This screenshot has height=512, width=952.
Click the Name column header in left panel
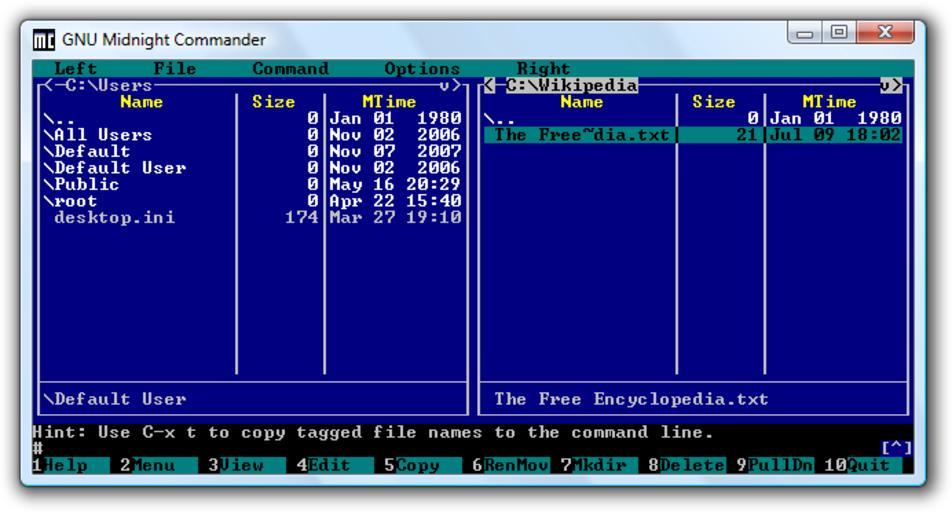(x=141, y=102)
